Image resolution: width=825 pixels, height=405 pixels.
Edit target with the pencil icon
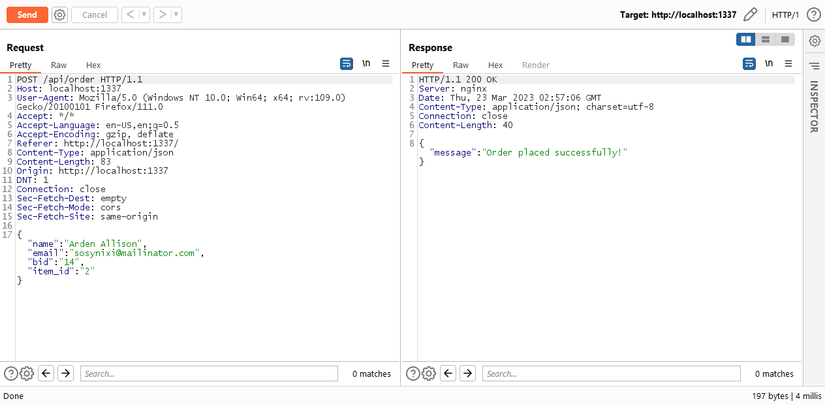tap(751, 15)
